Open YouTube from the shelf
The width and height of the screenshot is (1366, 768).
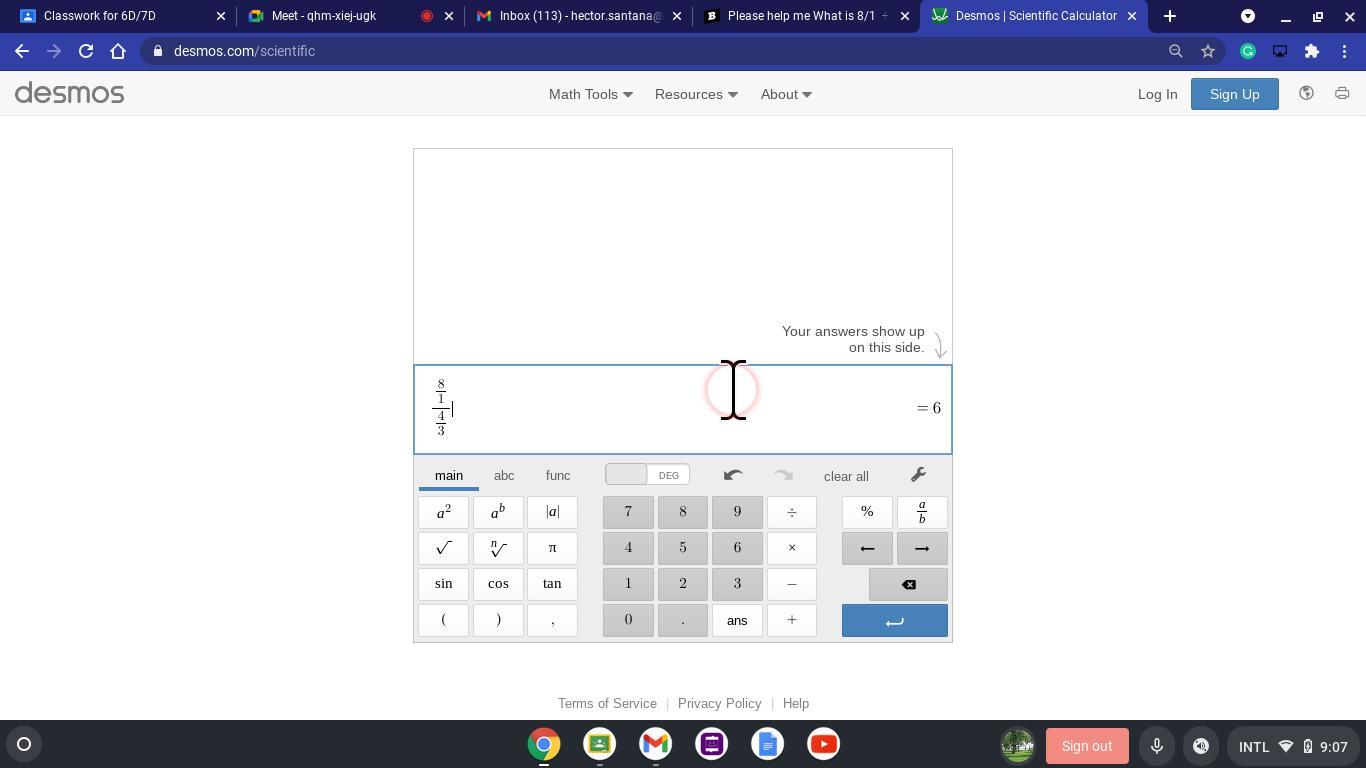point(823,744)
